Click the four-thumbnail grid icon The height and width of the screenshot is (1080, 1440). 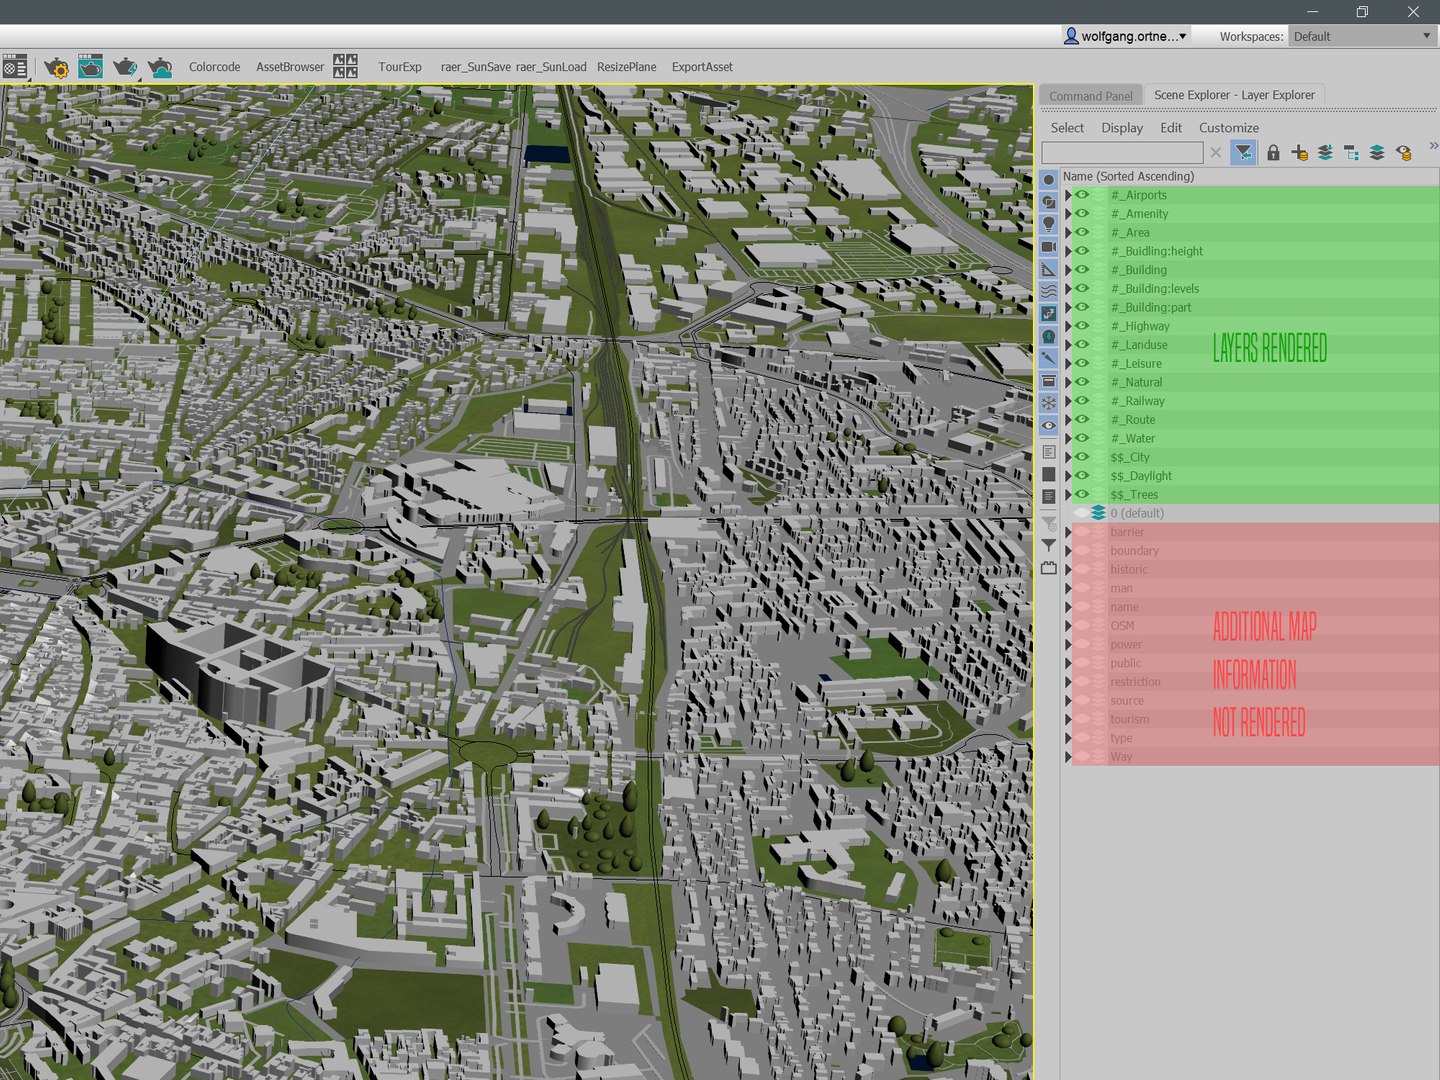(x=345, y=67)
